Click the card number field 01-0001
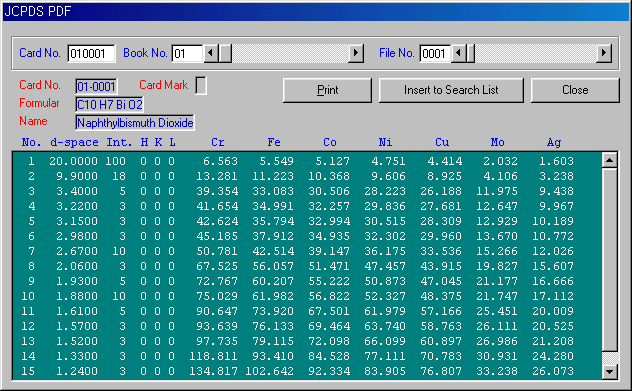This screenshot has width=632, height=391. tap(96, 86)
